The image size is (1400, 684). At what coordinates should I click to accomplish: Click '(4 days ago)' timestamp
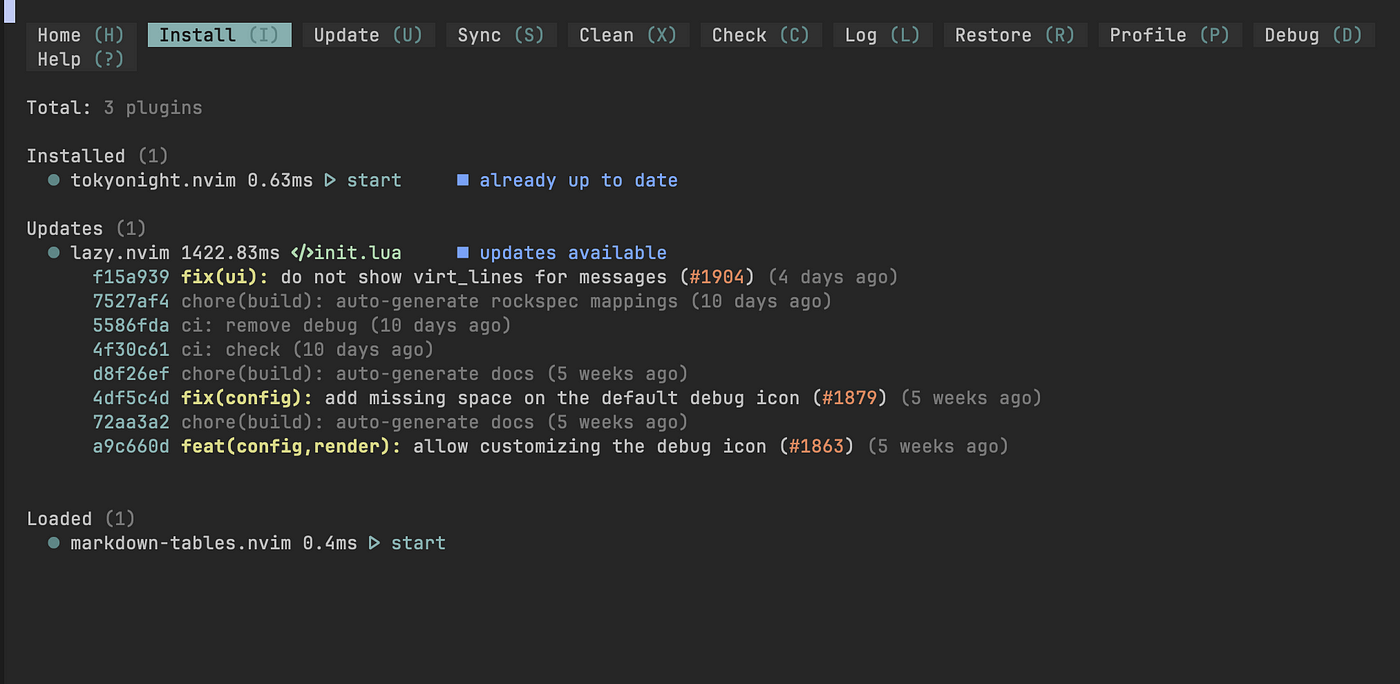click(832, 277)
